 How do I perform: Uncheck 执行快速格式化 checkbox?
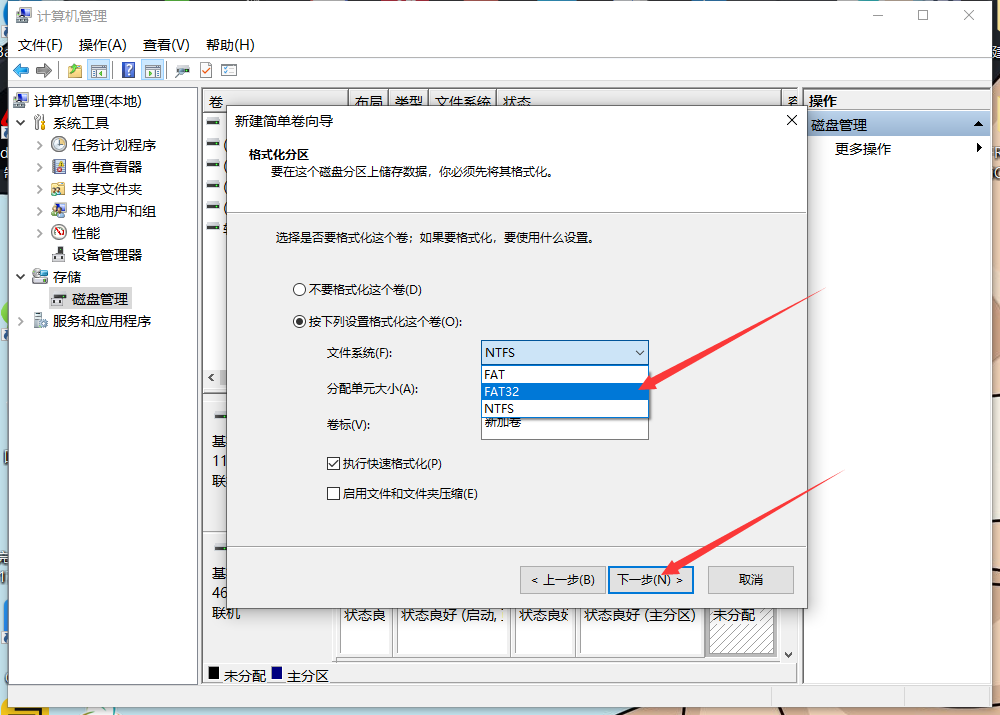333,464
